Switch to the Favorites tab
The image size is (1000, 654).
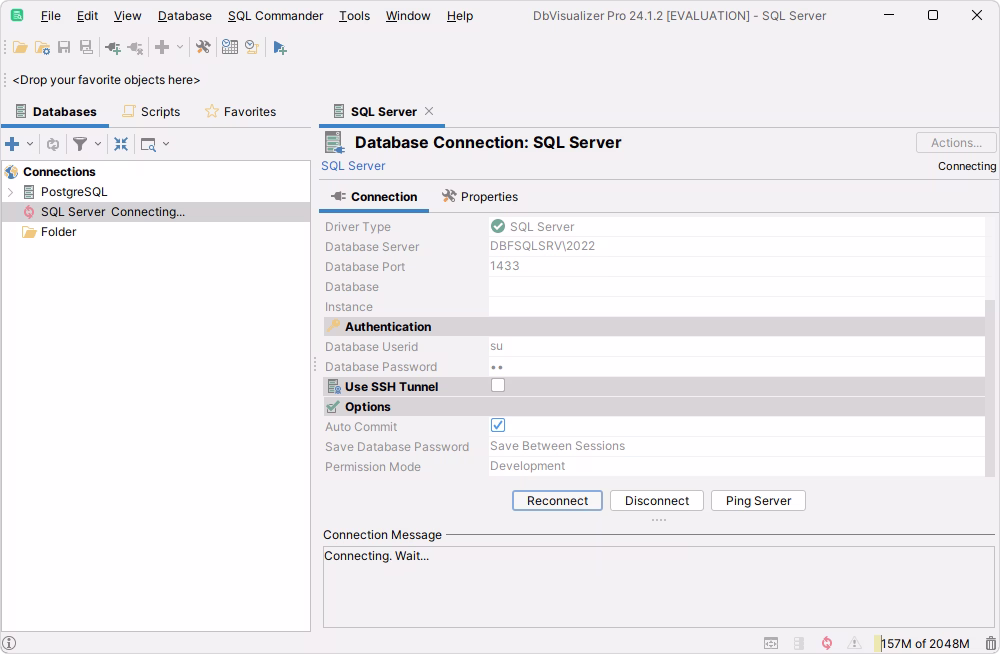(241, 112)
